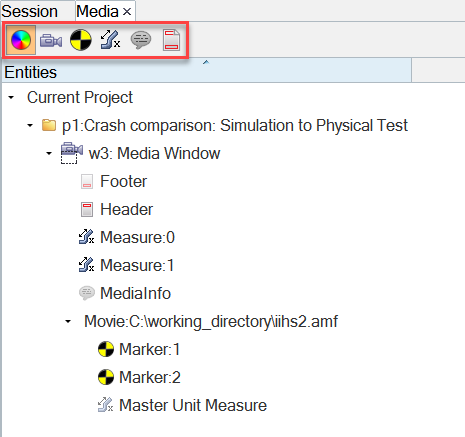Toggle the speech bubble notes filter
Image resolution: width=465 pixels, height=437 pixels.
click(x=141, y=40)
